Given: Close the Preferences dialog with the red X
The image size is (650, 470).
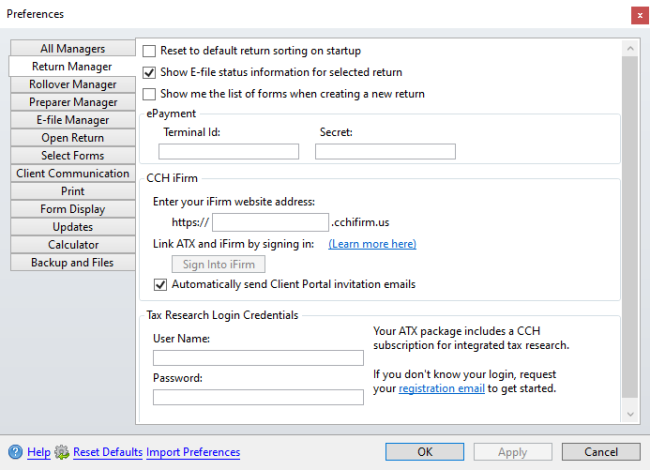Looking at the screenshot, I should 640,15.
